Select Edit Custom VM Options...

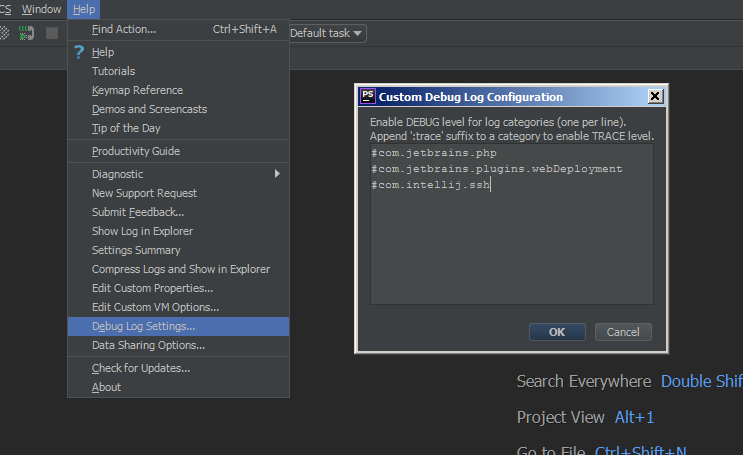pos(178,307)
